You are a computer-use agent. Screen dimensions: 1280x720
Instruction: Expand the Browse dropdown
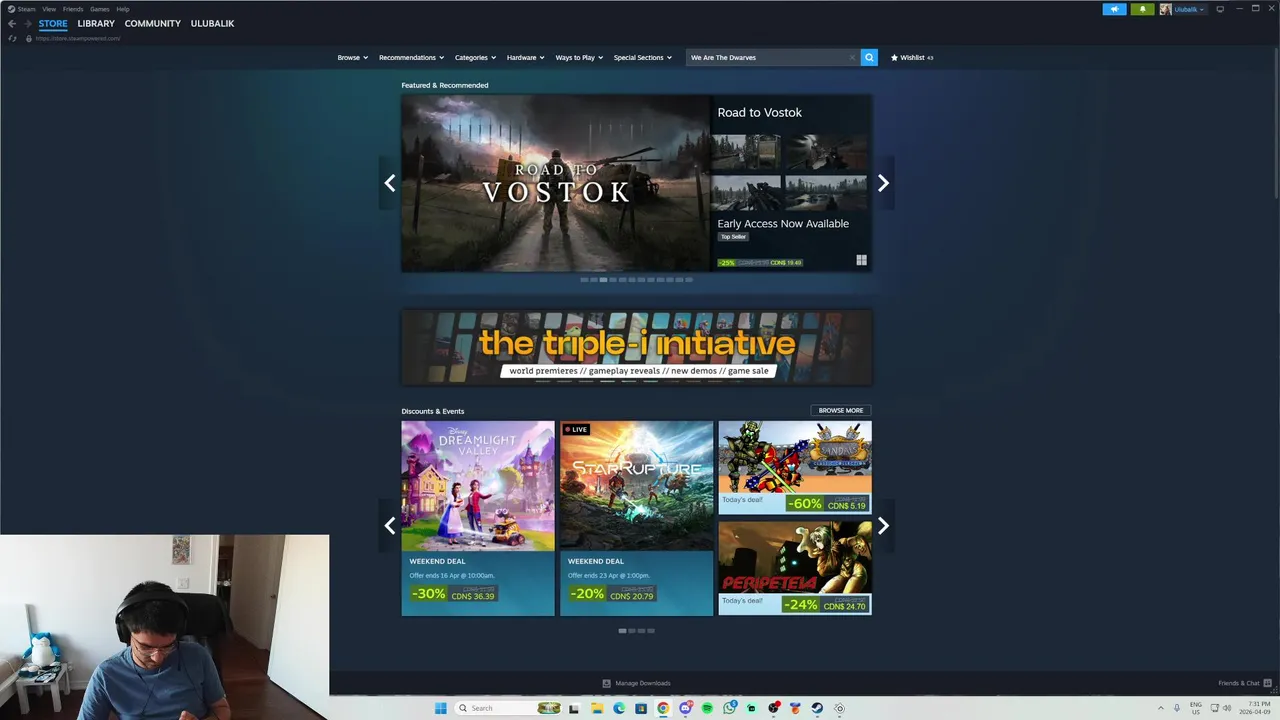pos(352,57)
